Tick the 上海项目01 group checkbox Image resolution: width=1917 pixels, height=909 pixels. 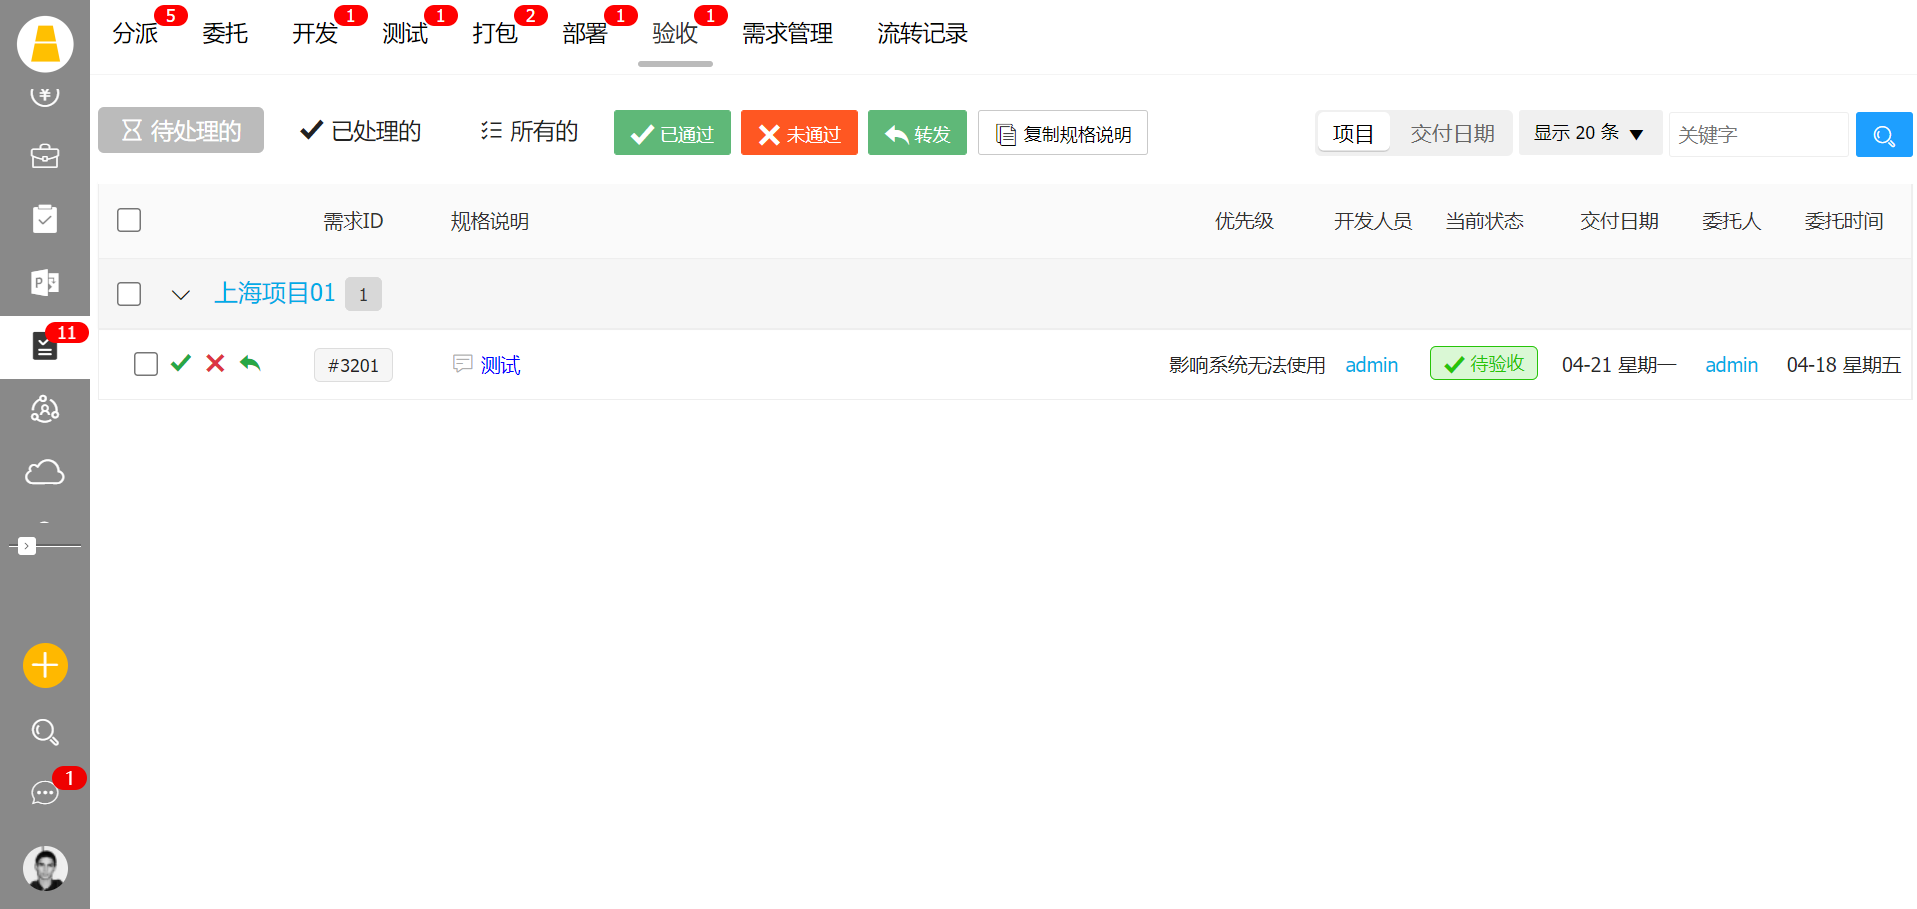point(129,294)
